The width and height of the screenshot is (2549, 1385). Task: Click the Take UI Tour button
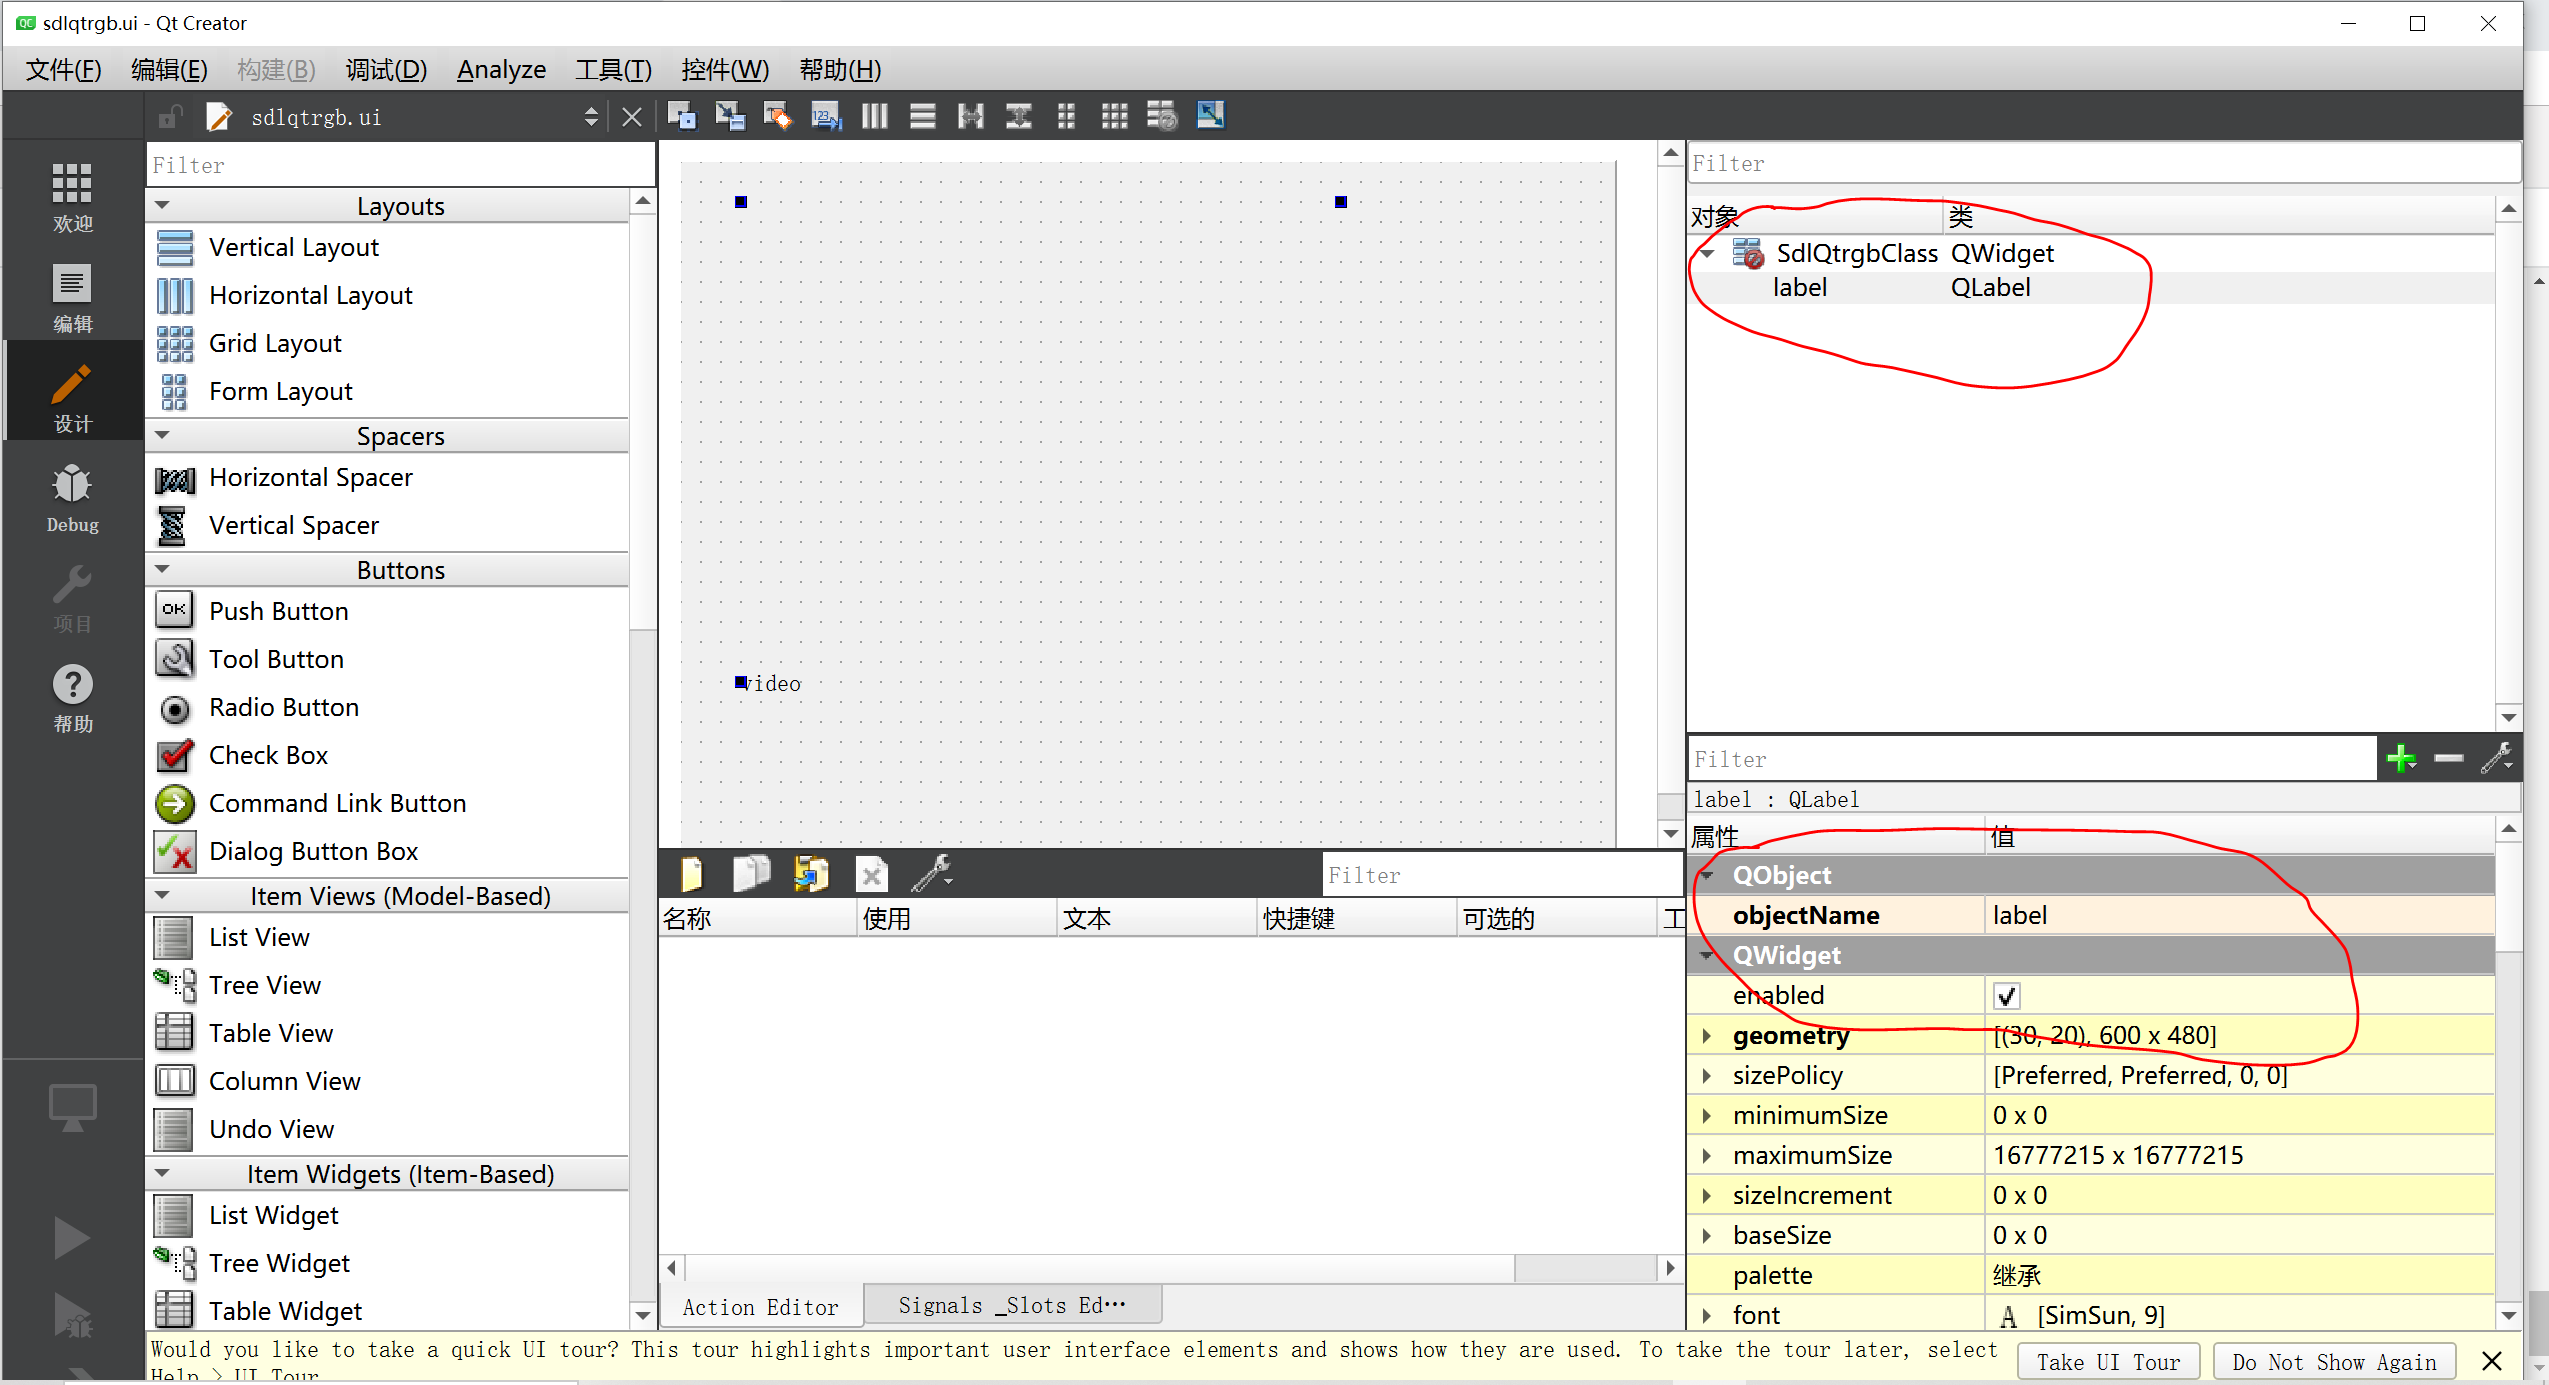tap(2108, 1362)
